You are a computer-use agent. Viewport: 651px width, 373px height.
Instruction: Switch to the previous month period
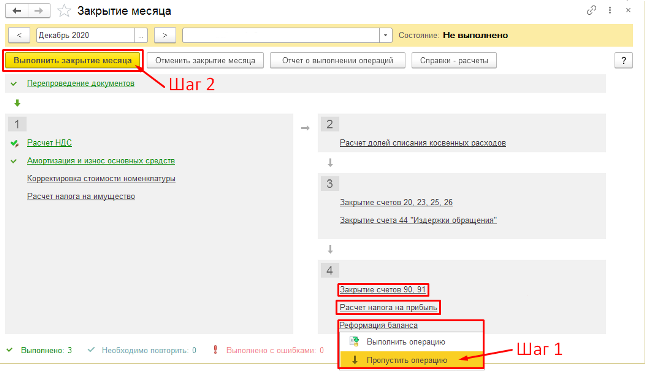19,35
